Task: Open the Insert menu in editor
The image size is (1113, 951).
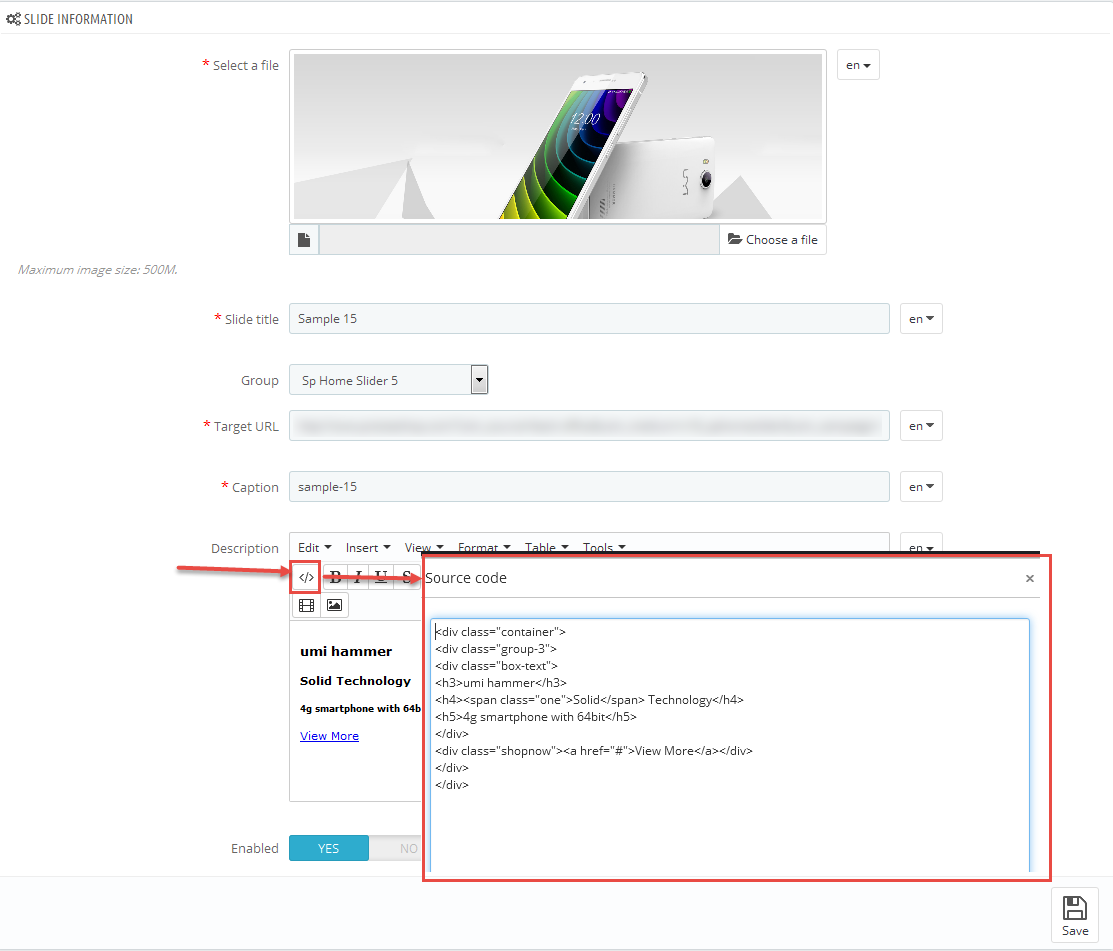Action: coord(368,548)
